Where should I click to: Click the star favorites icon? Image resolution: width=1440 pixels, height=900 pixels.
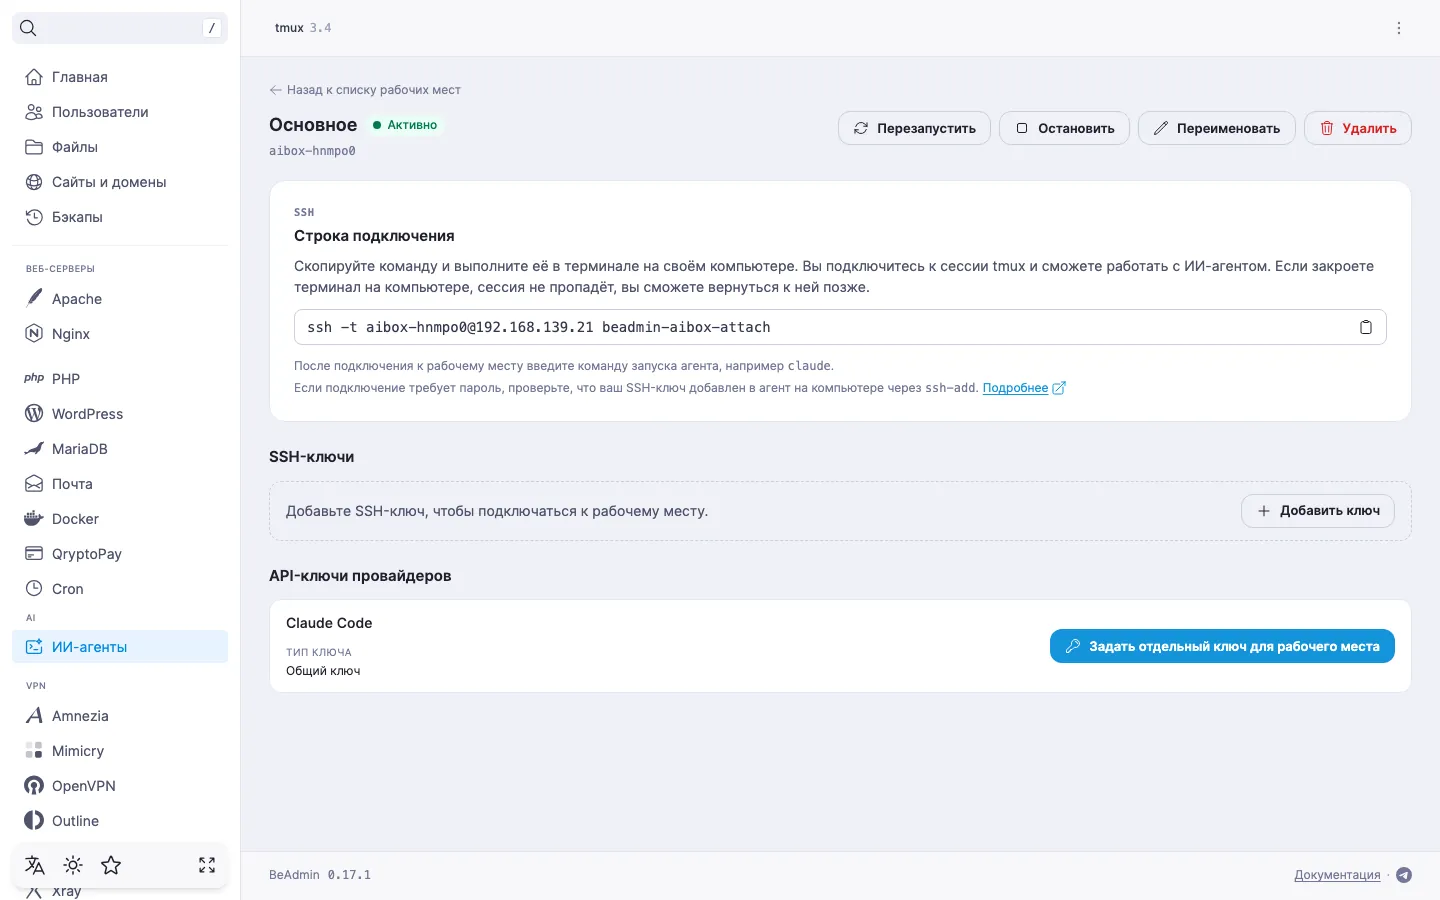point(111,865)
